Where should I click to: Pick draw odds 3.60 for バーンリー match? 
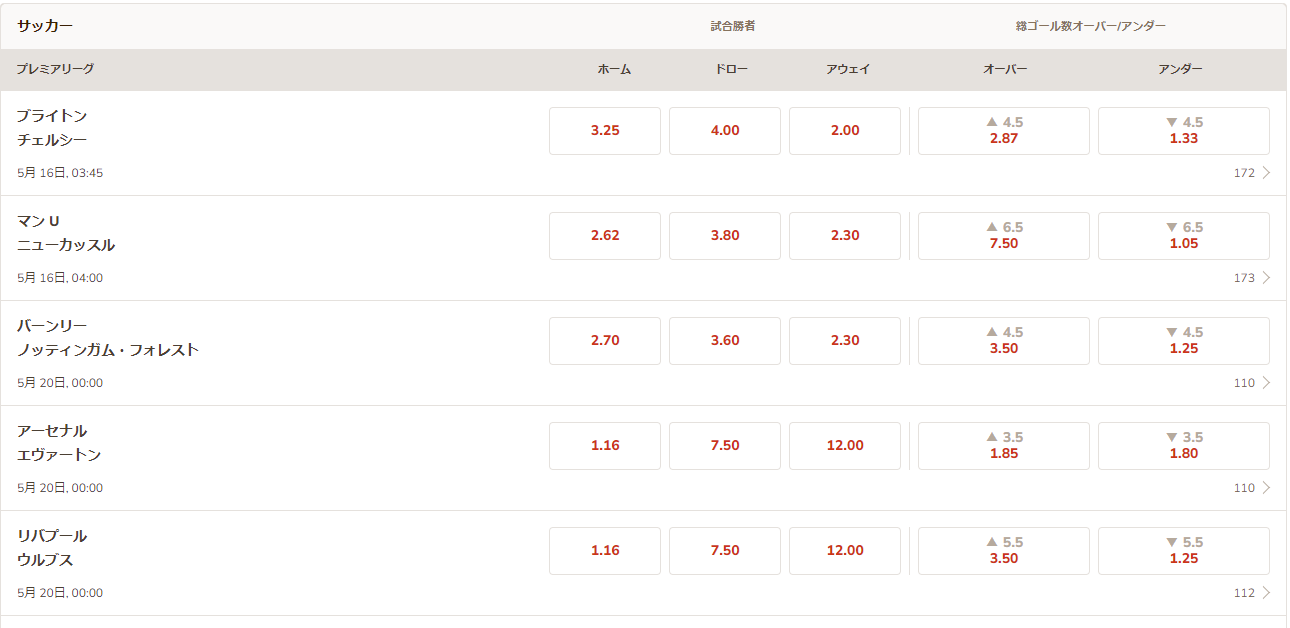tap(725, 341)
